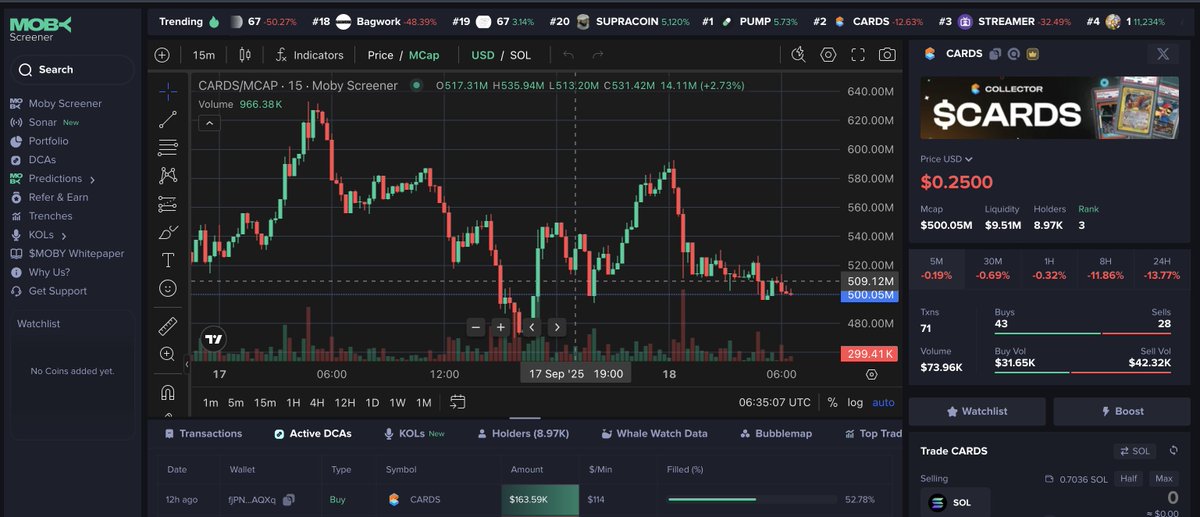The height and width of the screenshot is (517, 1200).
Task: Select the 24H performance period
Action: 1163,268
